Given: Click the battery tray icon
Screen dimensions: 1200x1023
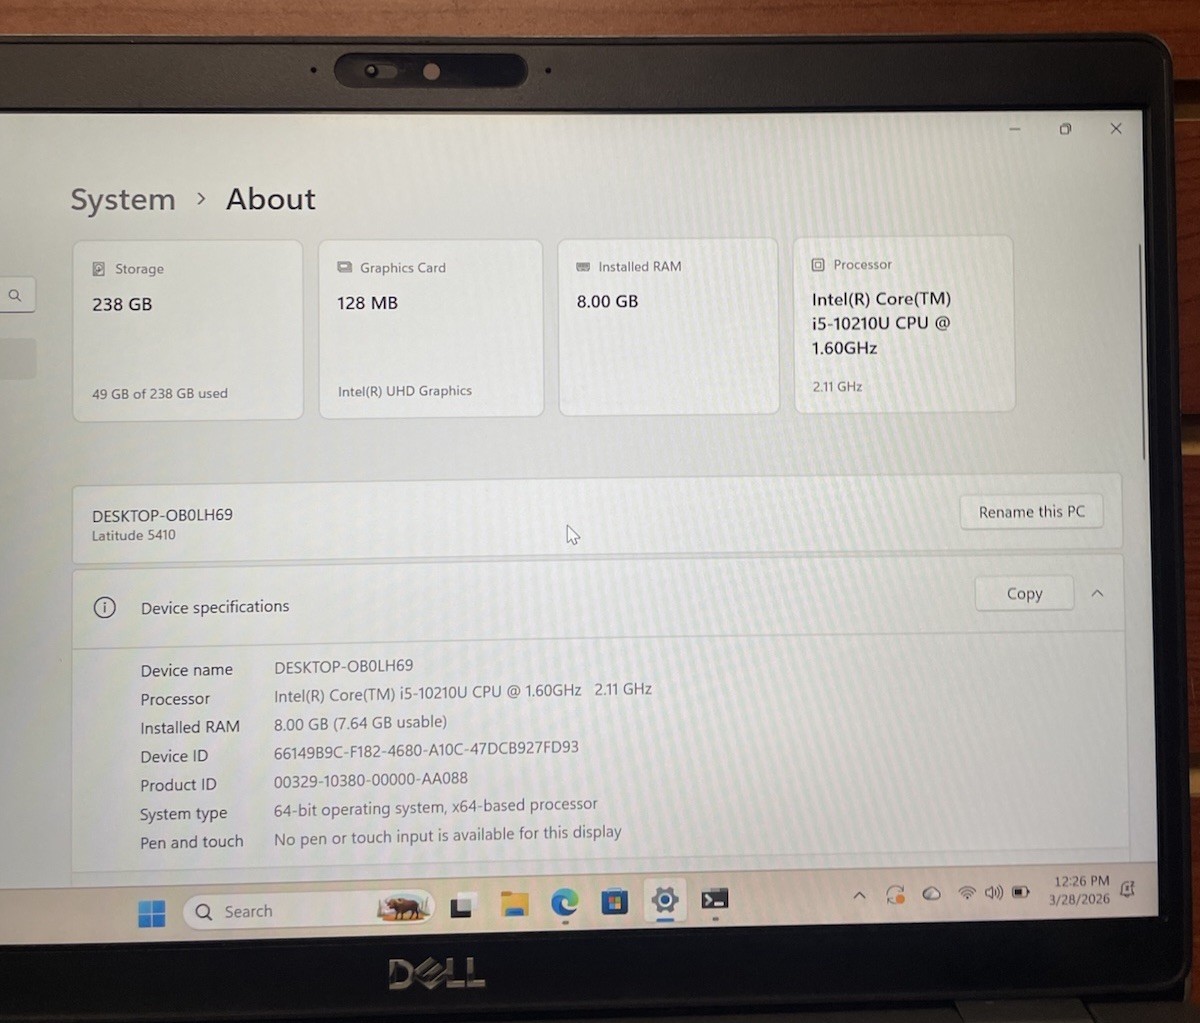Looking at the screenshot, I should [1020, 891].
